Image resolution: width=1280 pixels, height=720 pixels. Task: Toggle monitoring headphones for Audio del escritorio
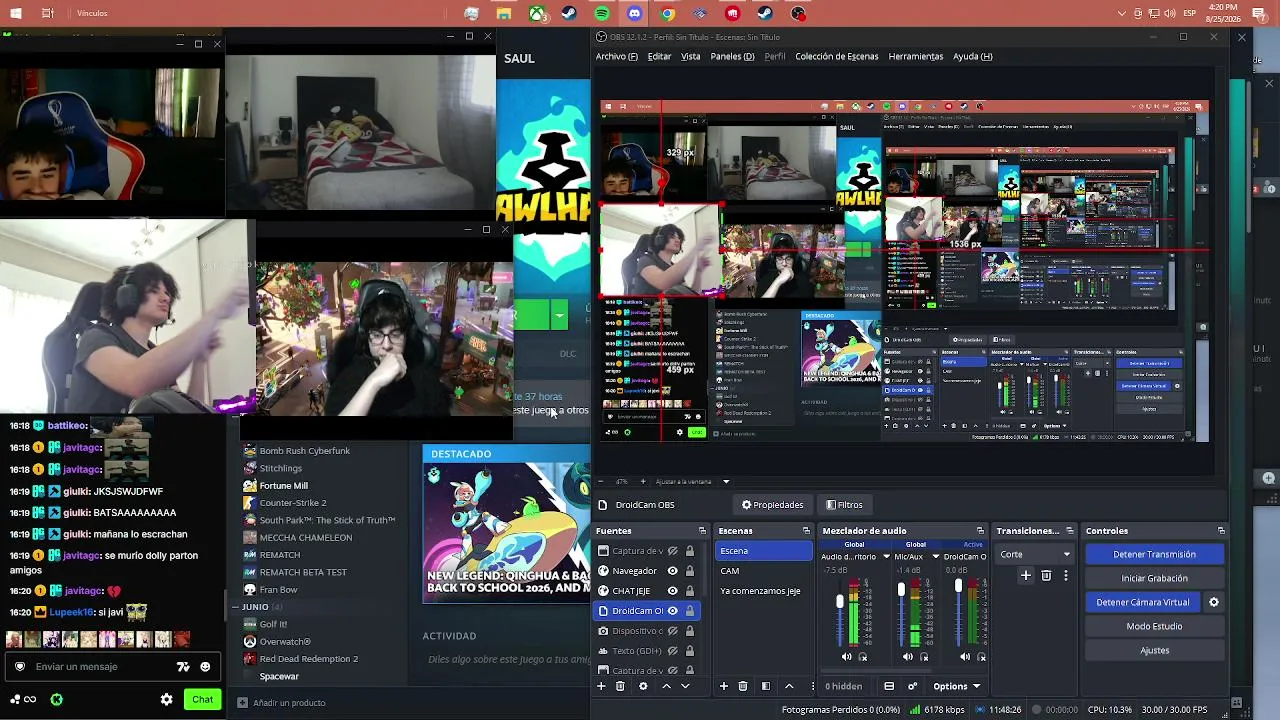coord(863,657)
